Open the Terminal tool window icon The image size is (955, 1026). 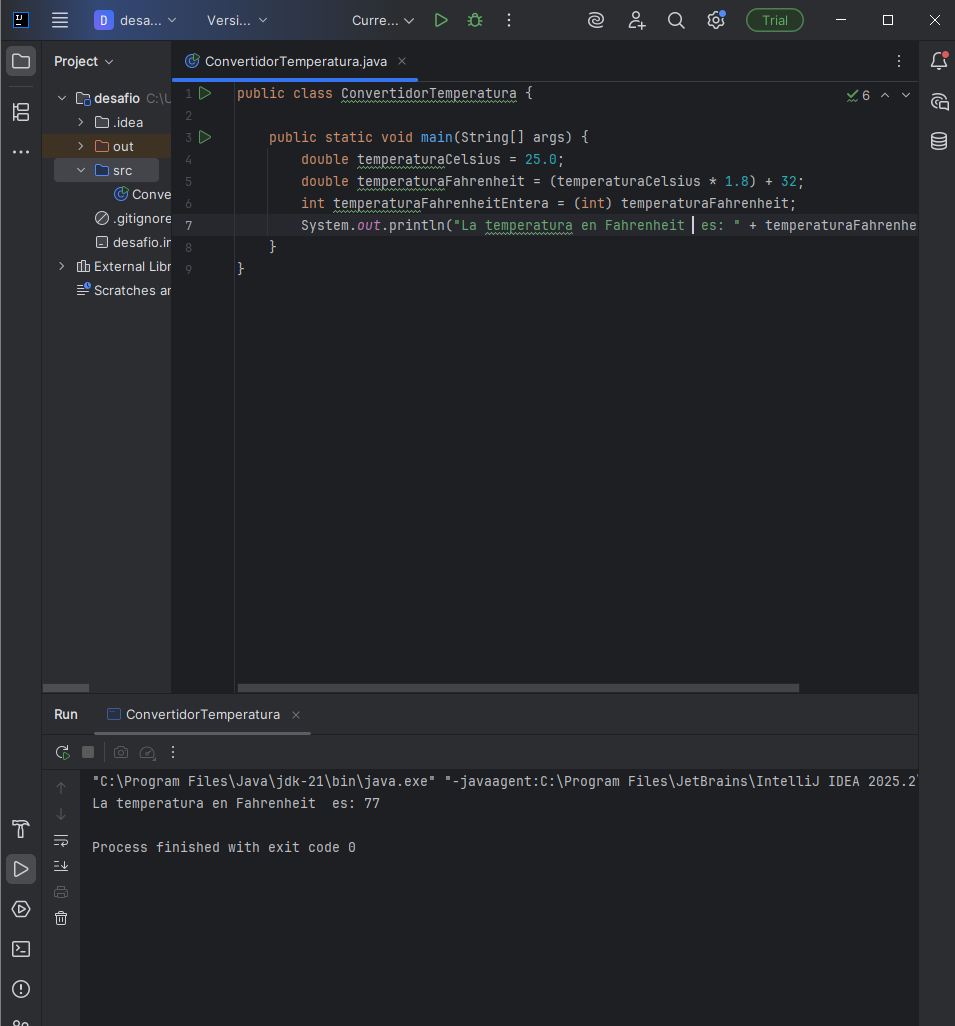click(21, 949)
